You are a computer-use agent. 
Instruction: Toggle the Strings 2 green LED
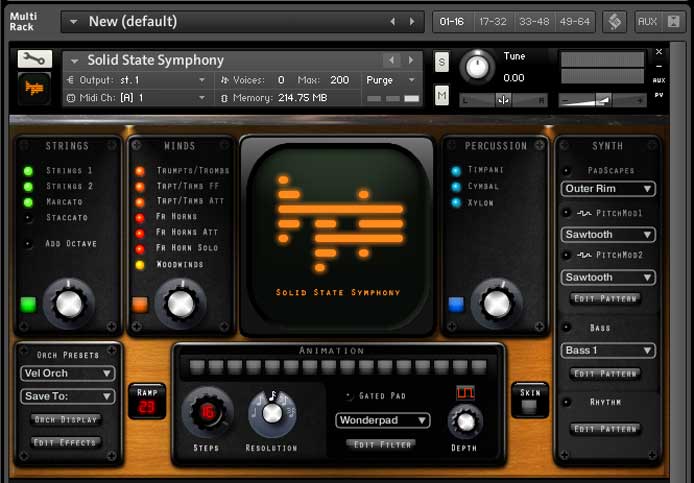click(28, 187)
